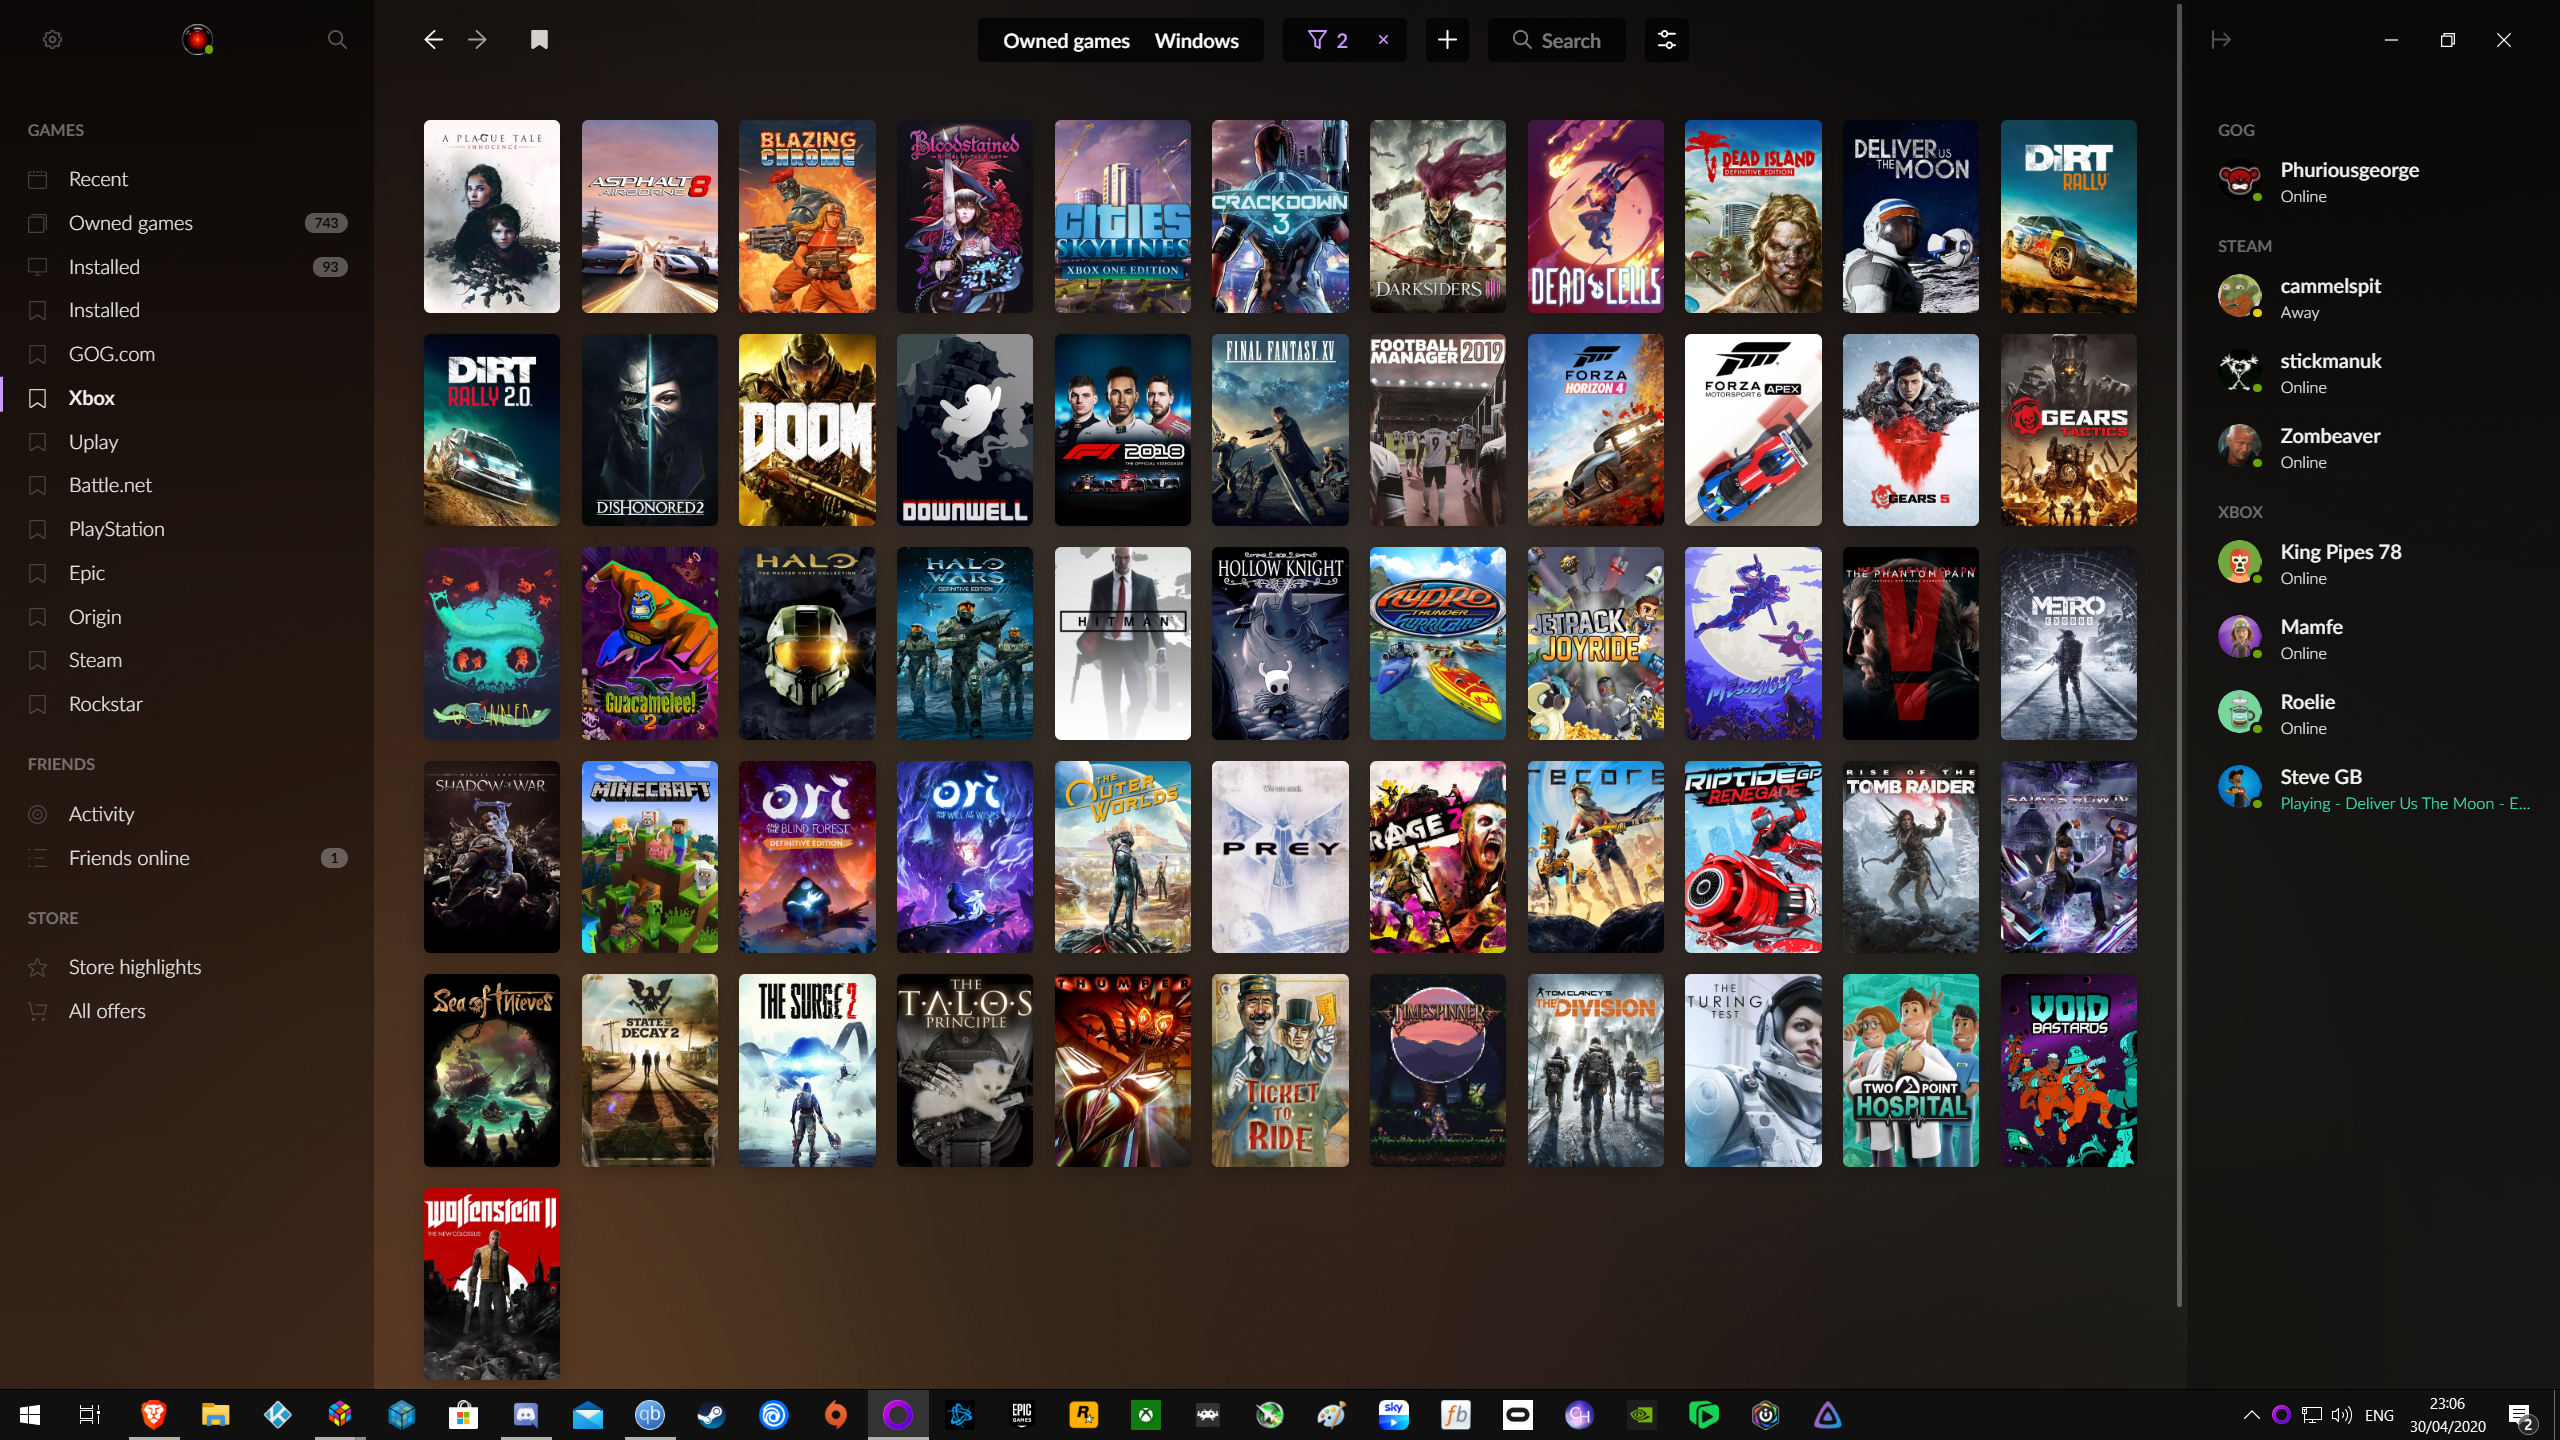Click the sidebar search magnifier icon
2560x1440 pixels.
[337, 40]
